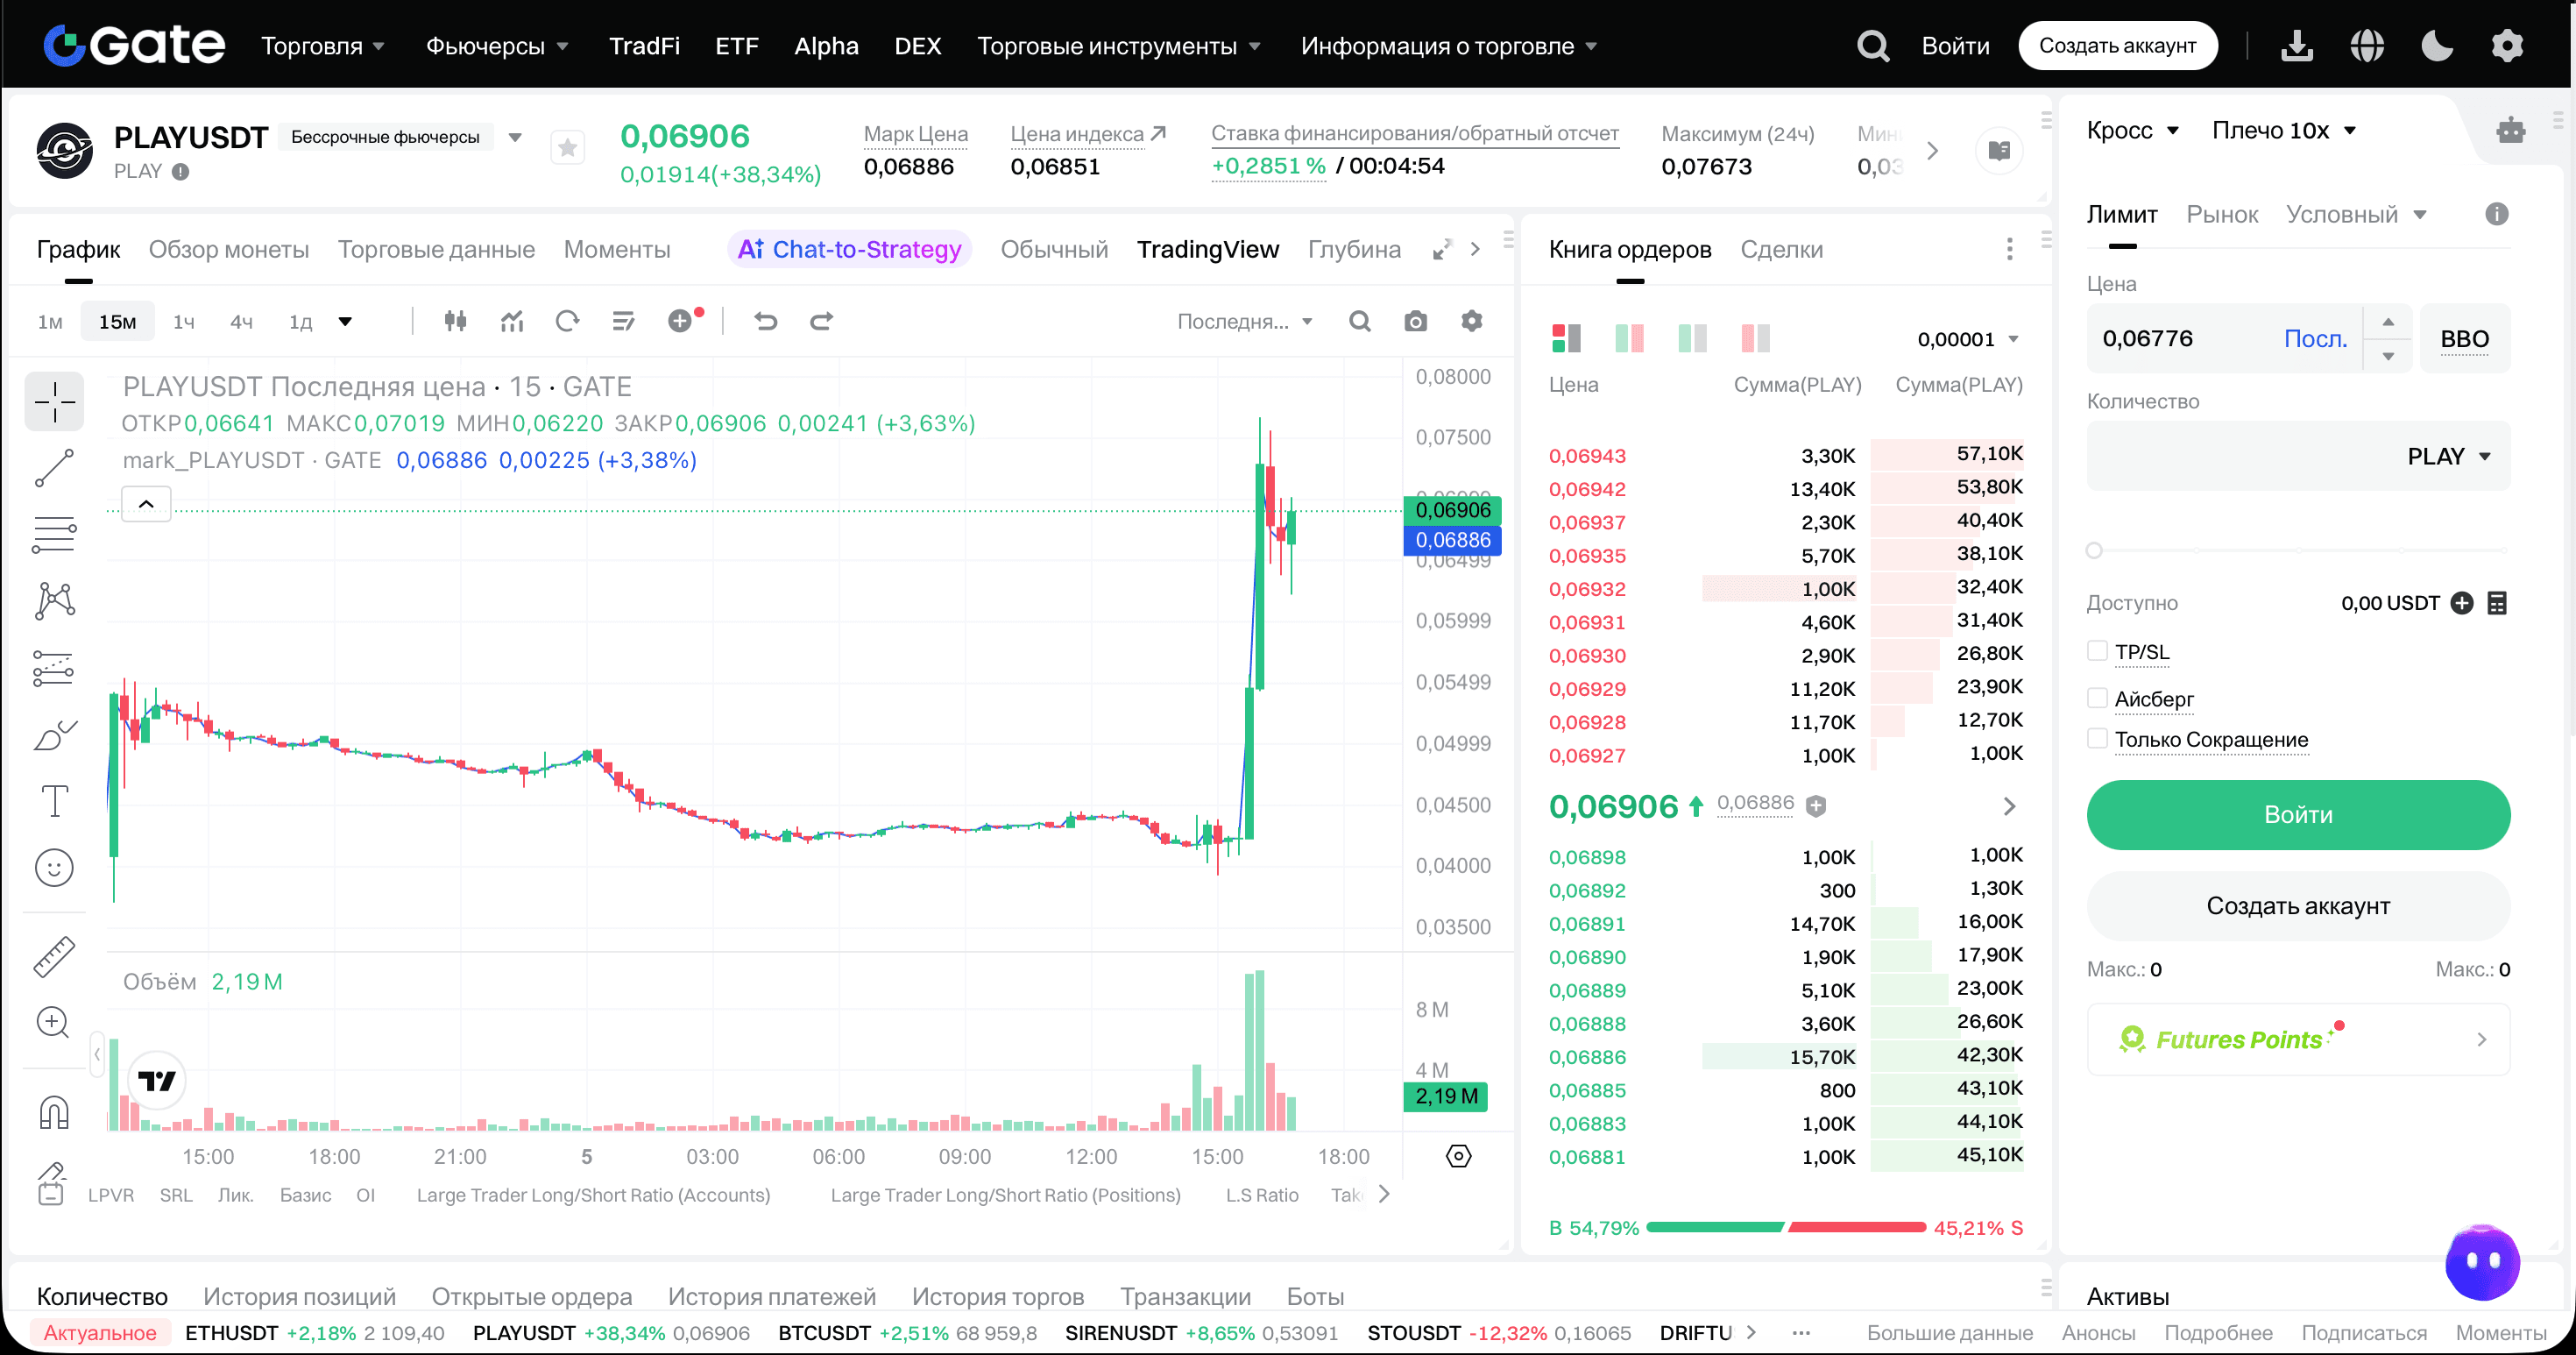Enable the Только Сокращение checkbox

point(2097,739)
